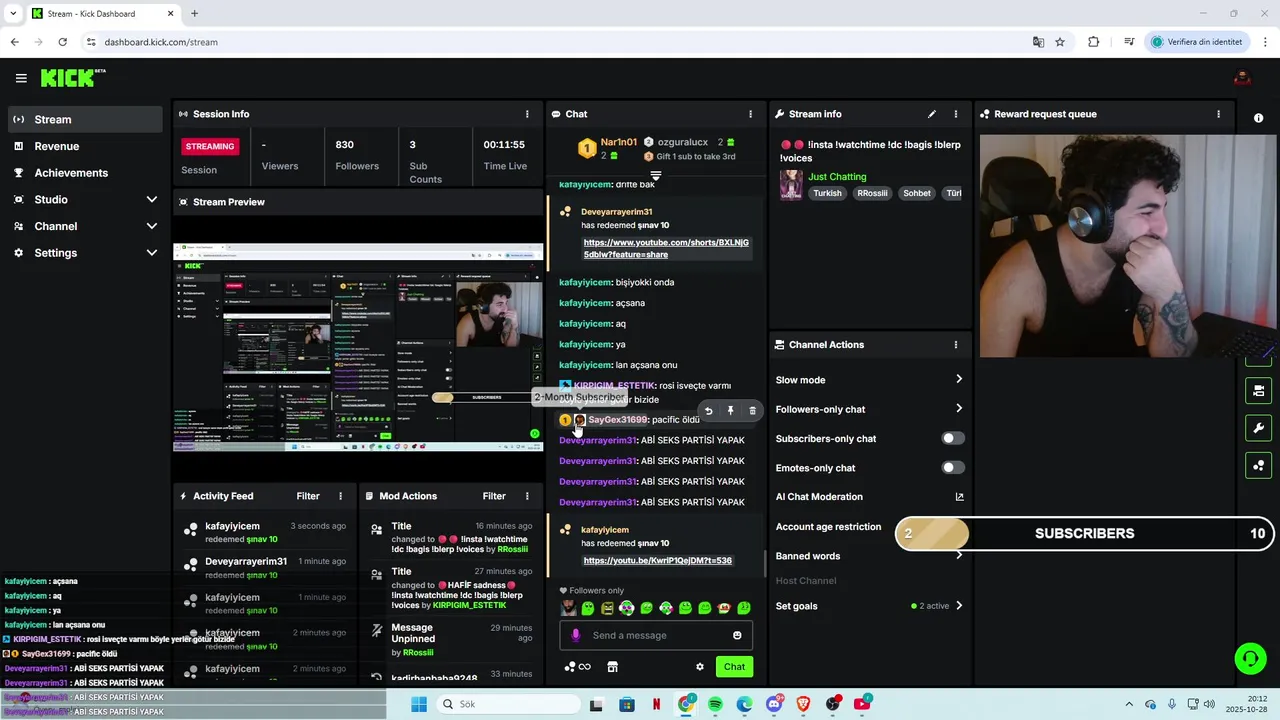This screenshot has width=1280, height=720.
Task: Open Channel Actions three-dot menu
Action: [x=955, y=345]
